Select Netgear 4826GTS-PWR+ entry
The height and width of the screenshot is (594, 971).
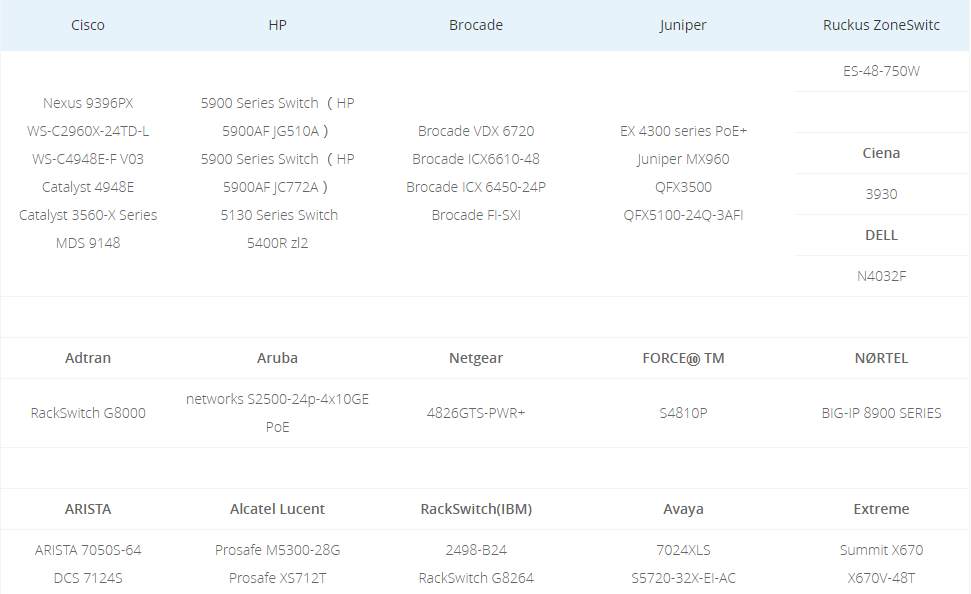coord(476,413)
